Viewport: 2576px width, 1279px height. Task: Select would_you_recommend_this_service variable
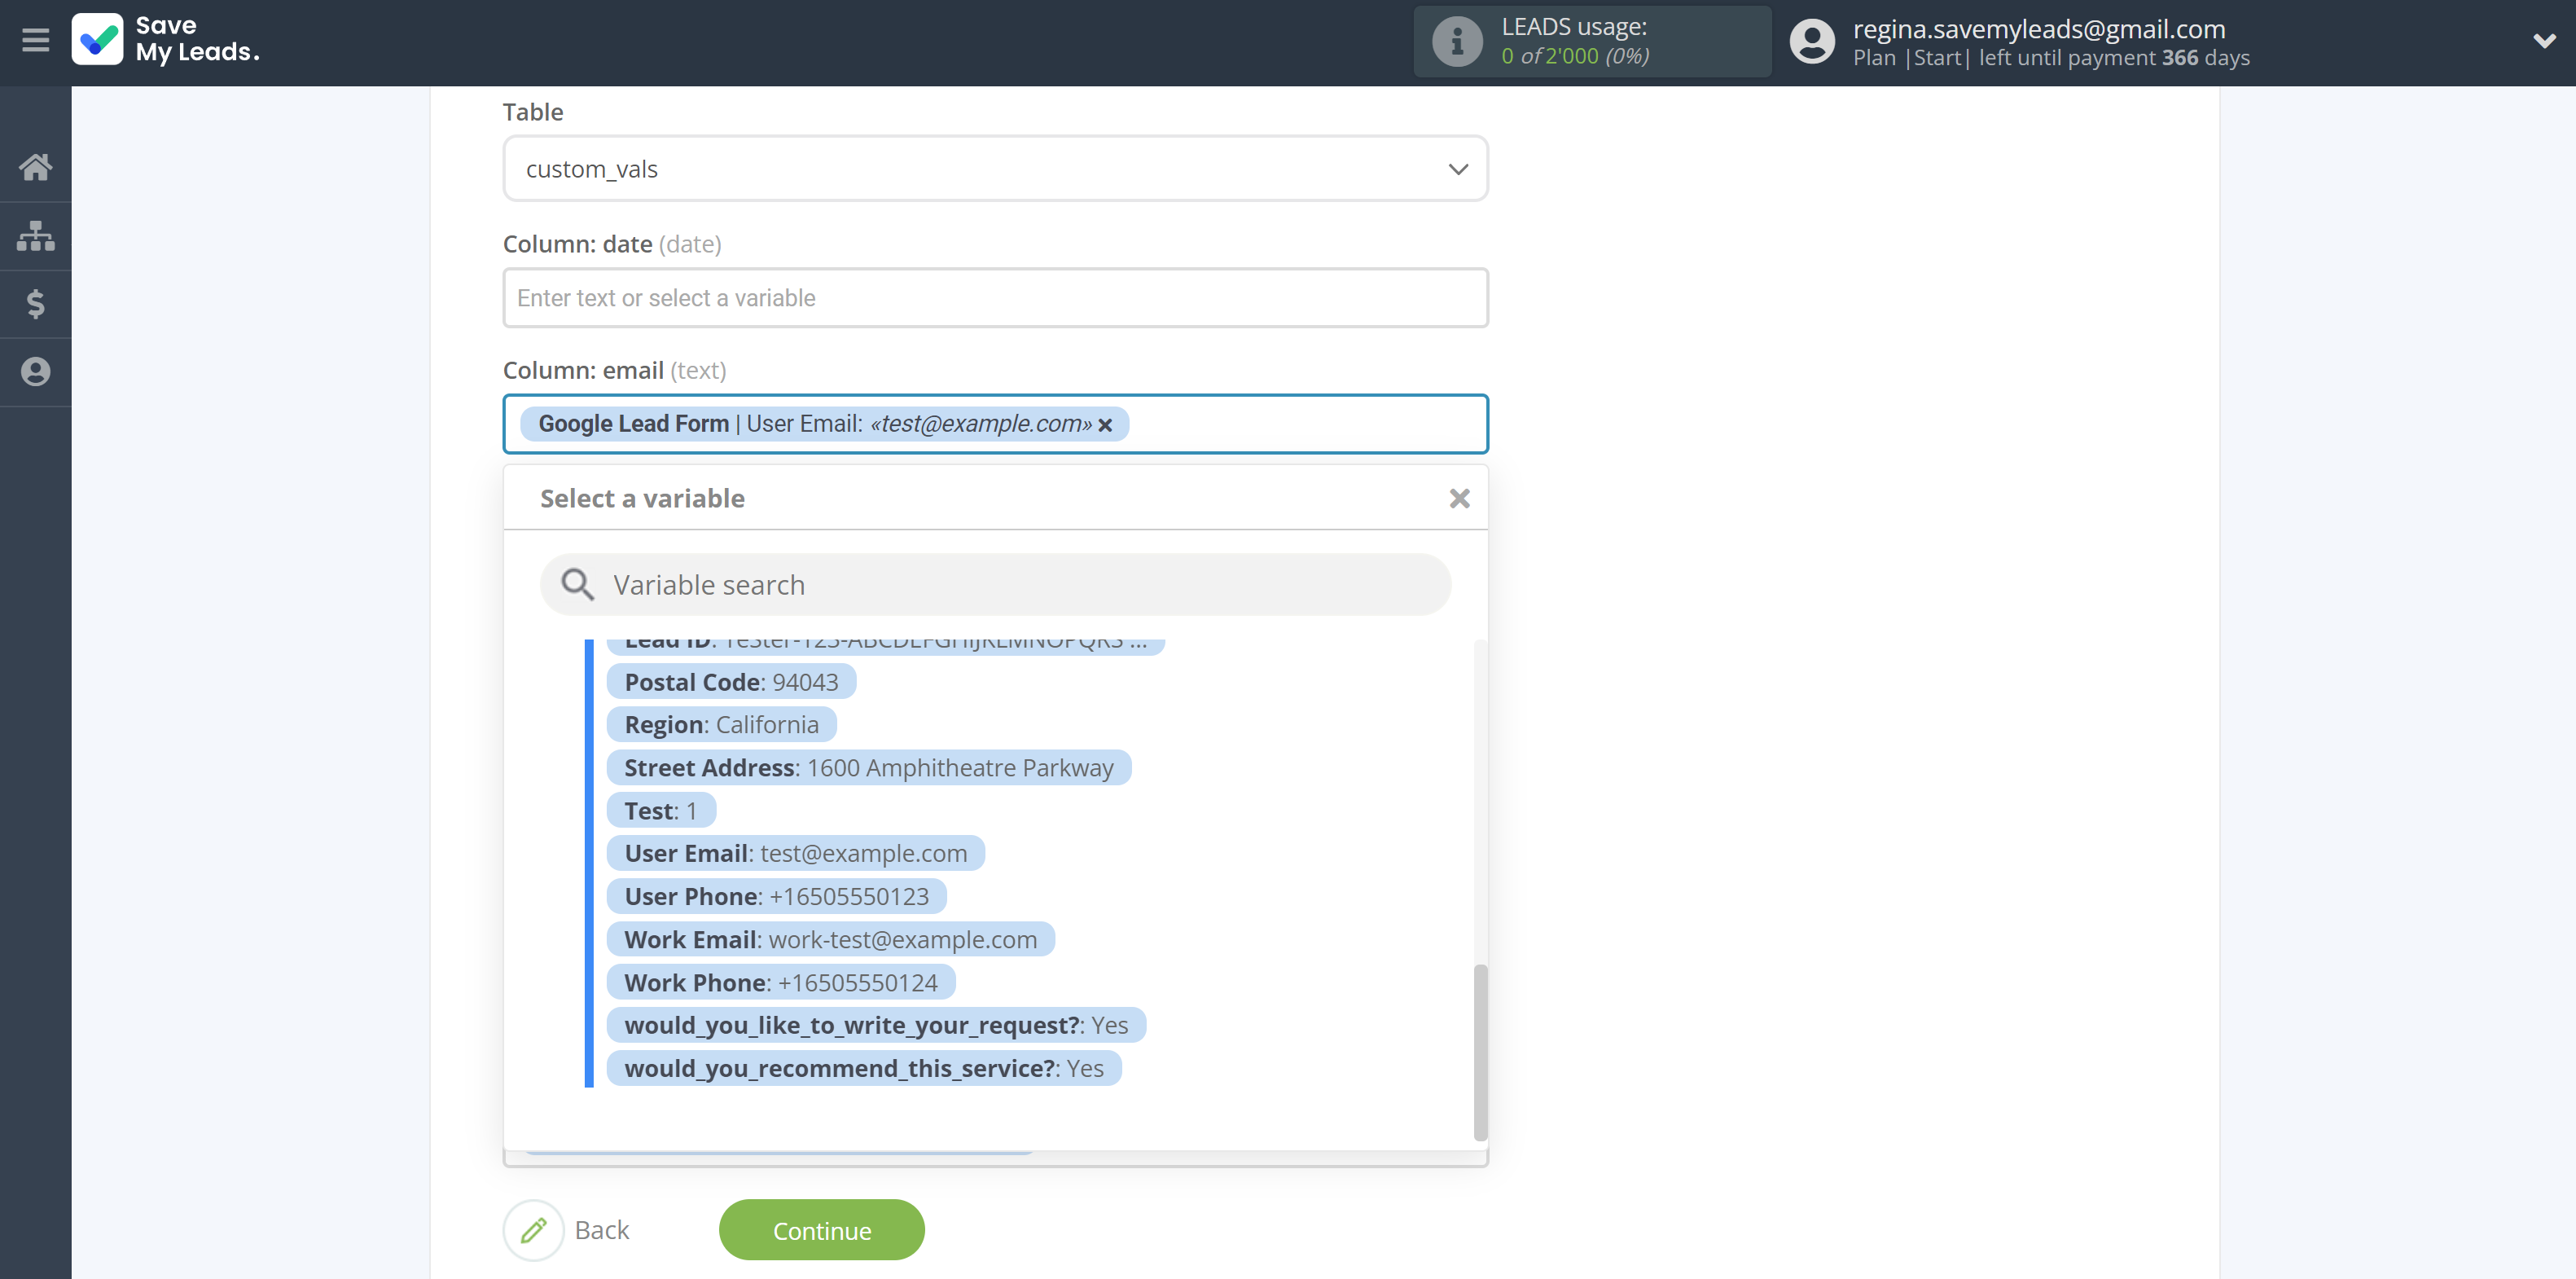pyautogui.click(x=864, y=1067)
